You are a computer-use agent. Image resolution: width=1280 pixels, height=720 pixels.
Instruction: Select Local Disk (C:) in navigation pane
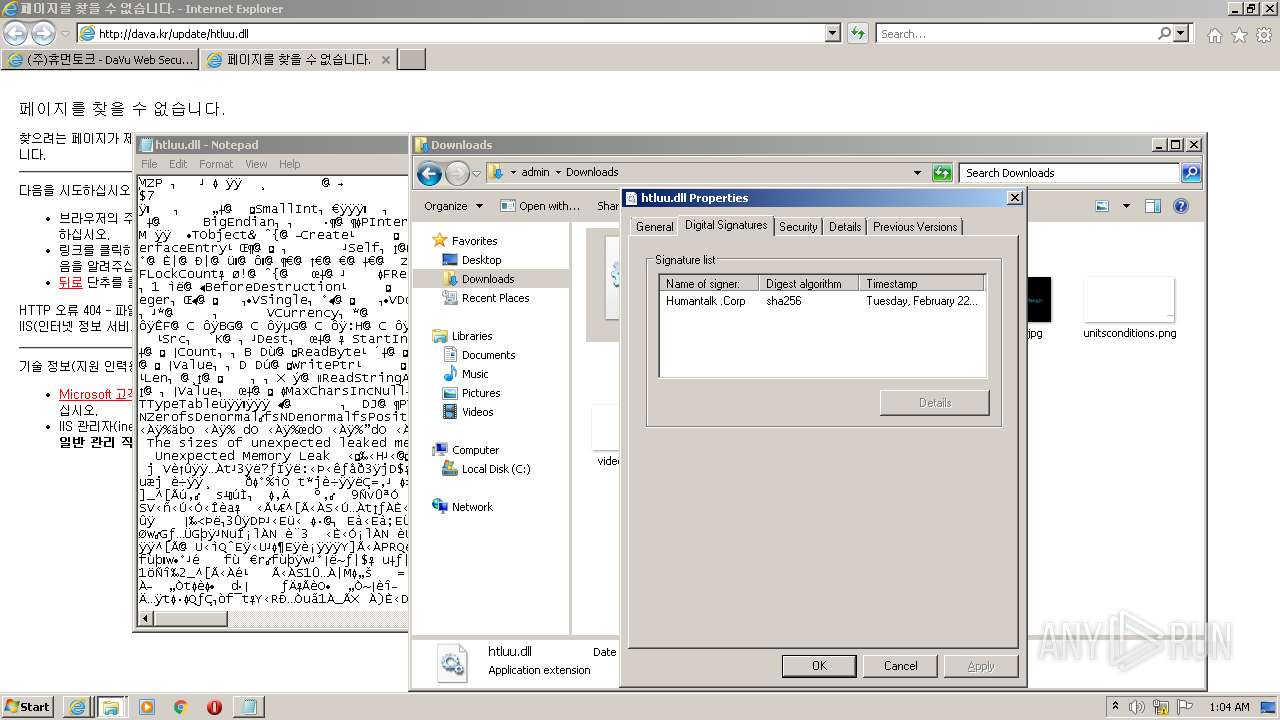pos(495,469)
